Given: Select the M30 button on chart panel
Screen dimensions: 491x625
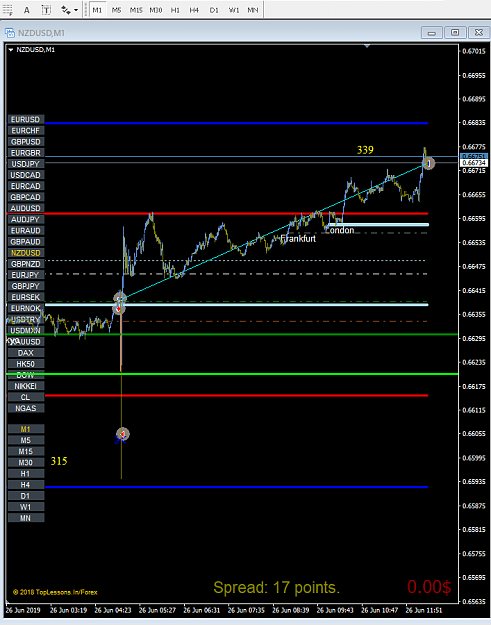Looking at the screenshot, I should coord(26,462).
